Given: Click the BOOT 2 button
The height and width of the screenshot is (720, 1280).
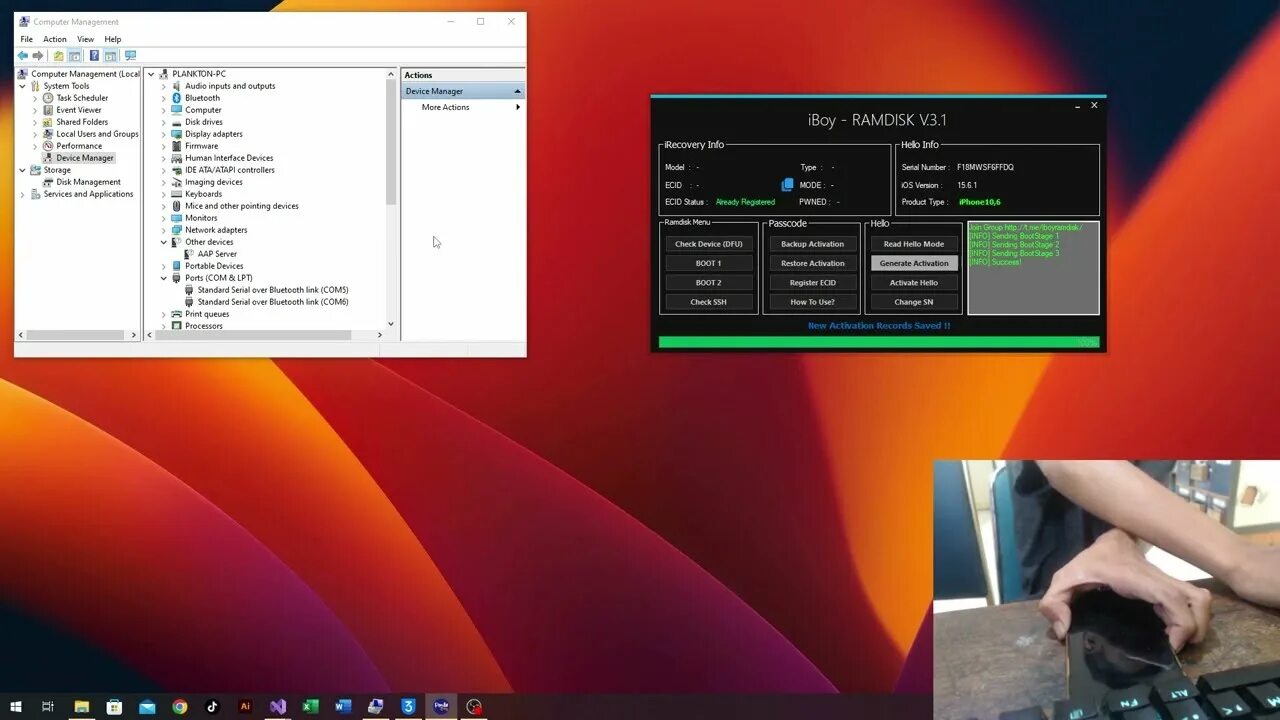Looking at the screenshot, I should coord(709,282).
